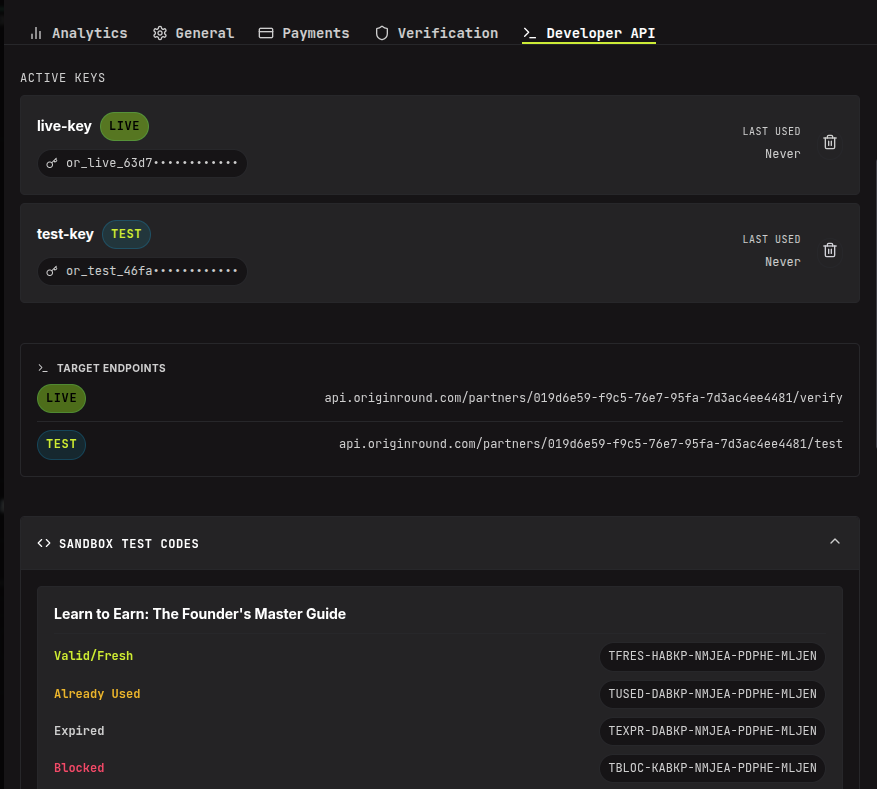Click the masked or_test_46fa key pill
The image size is (877, 789).
point(142,271)
